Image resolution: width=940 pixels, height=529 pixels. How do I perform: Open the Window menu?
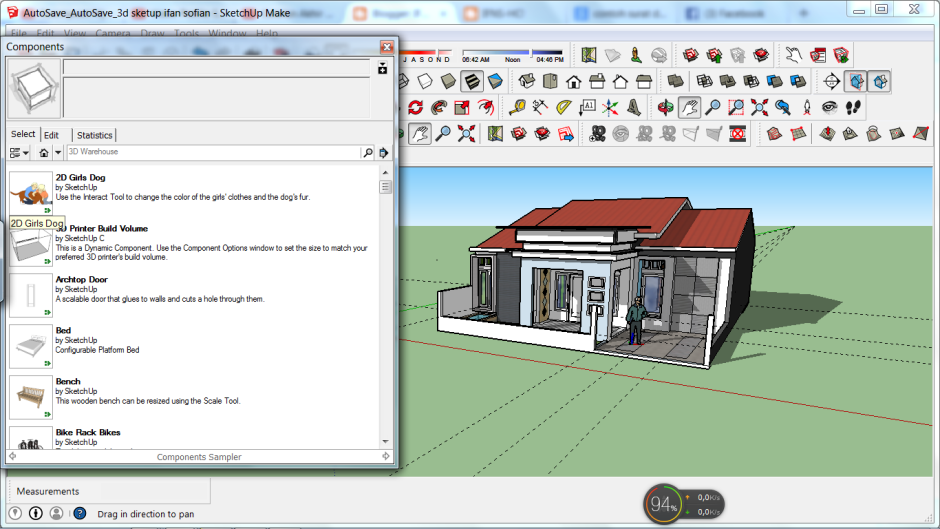(x=227, y=34)
